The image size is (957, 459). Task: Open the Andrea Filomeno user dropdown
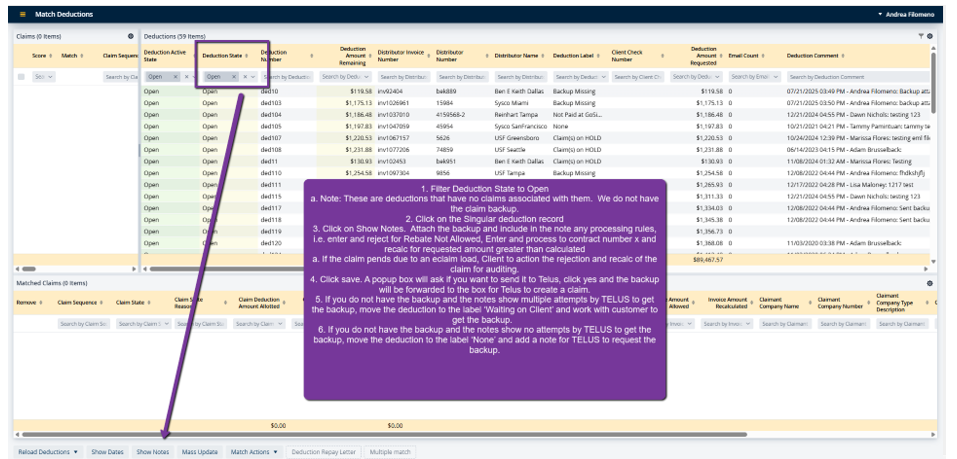[908, 15]
